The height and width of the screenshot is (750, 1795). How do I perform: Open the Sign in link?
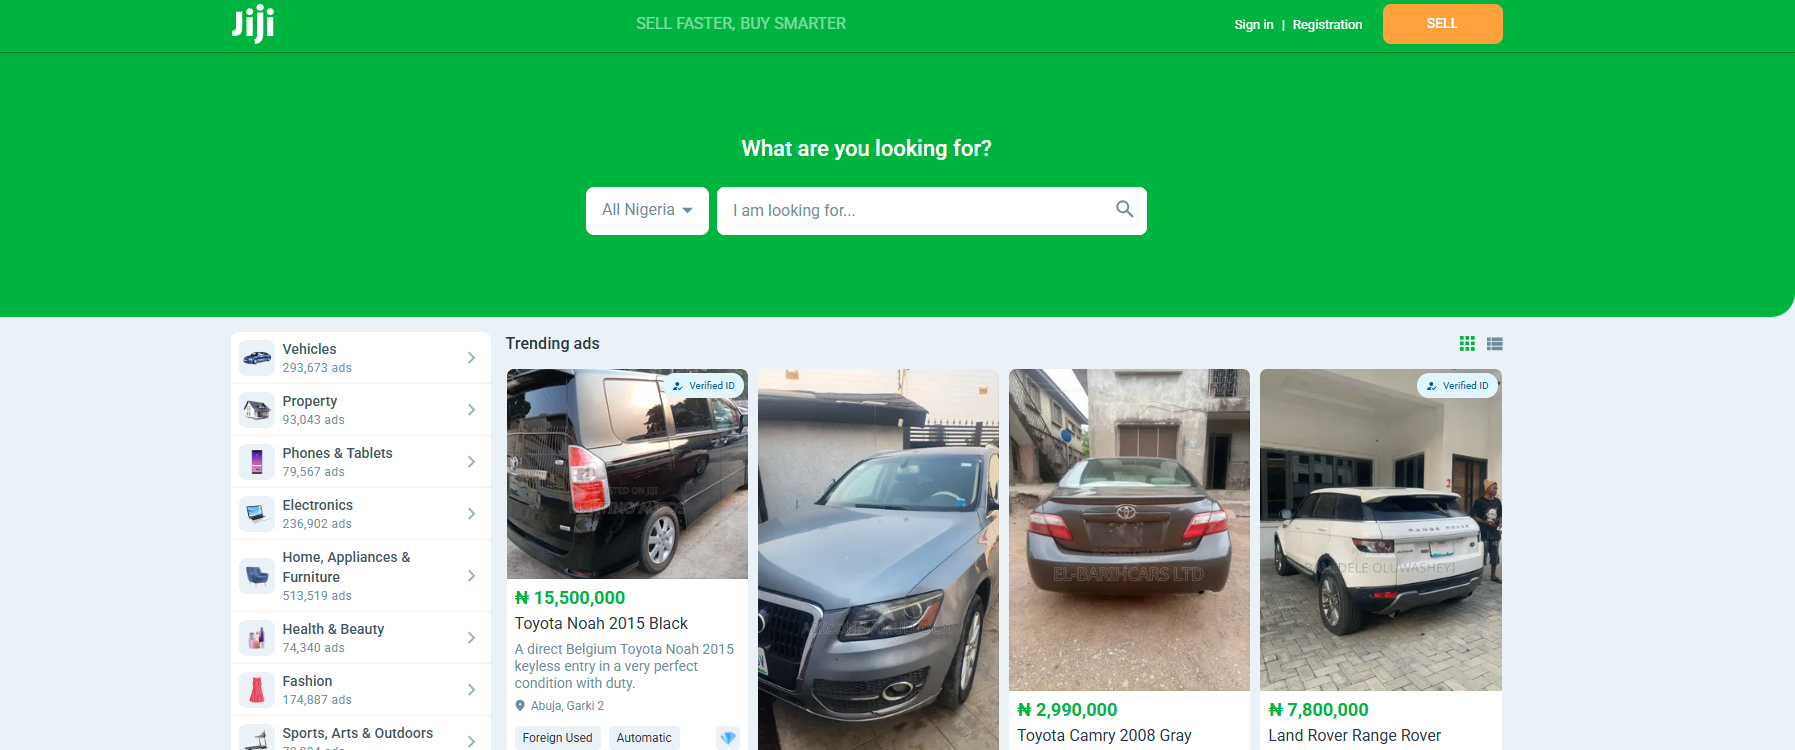tap(1254, 24)
